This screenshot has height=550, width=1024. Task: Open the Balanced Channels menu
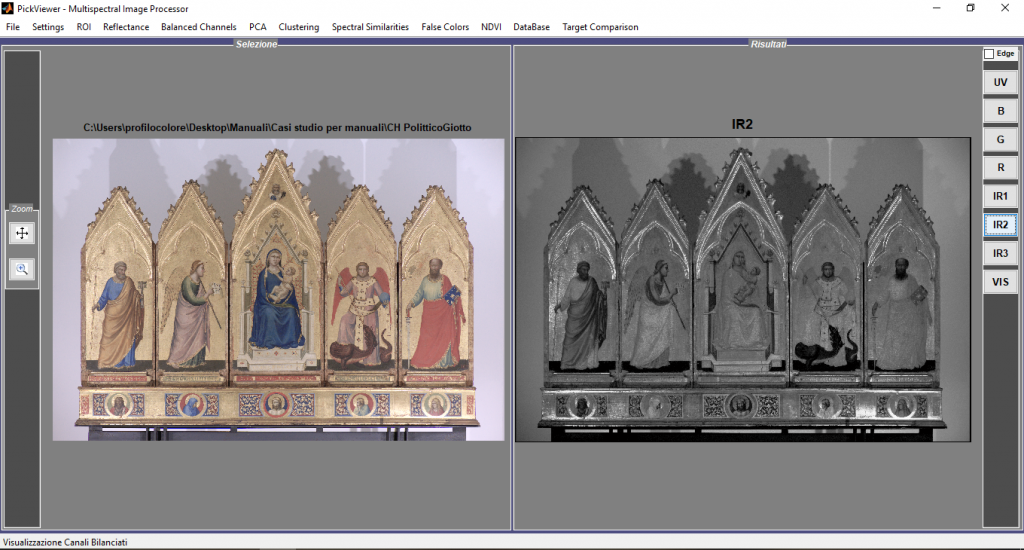tap(199, 27)
